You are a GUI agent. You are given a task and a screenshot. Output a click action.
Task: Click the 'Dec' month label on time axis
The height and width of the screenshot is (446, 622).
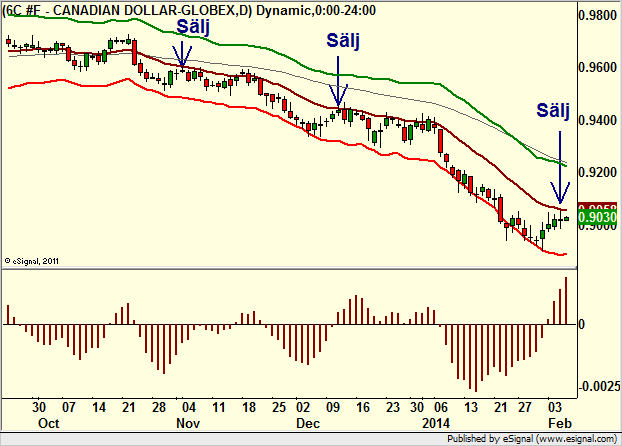pos(308,423)
